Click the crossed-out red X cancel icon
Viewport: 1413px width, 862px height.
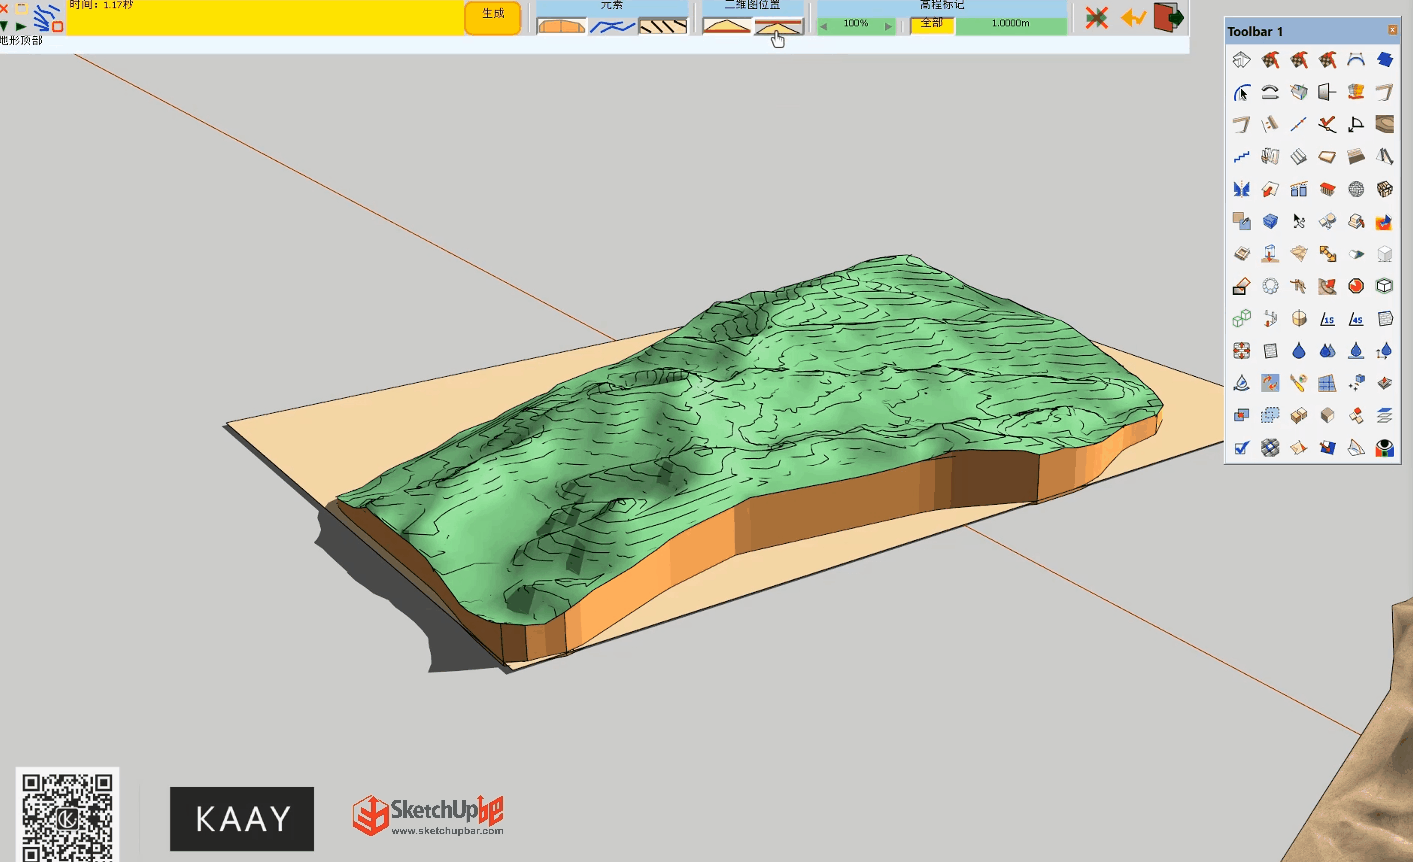coord(1097,18)
